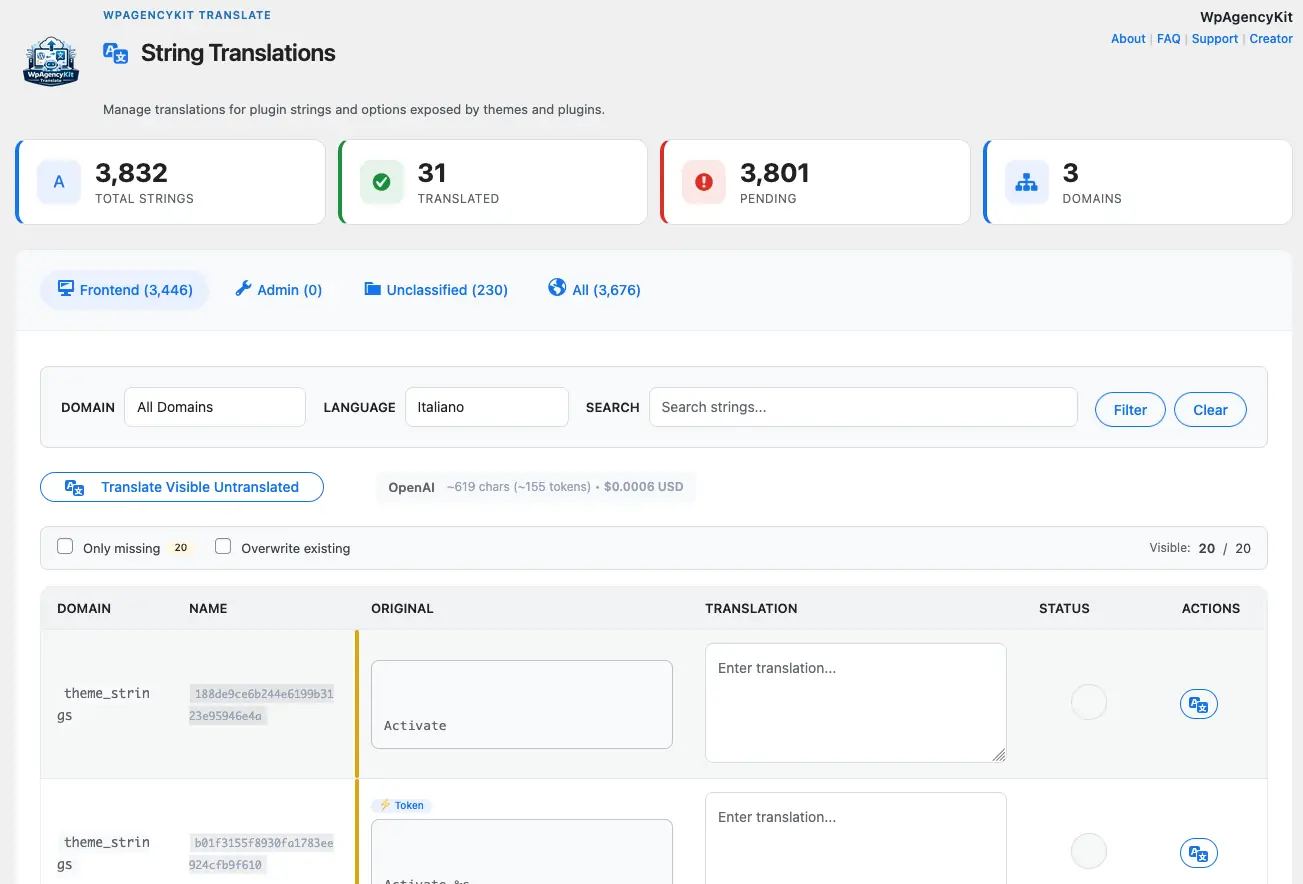Click the wrench icon on the Admin tab
The image size is (1303, 884).
(x=243, y=289)
